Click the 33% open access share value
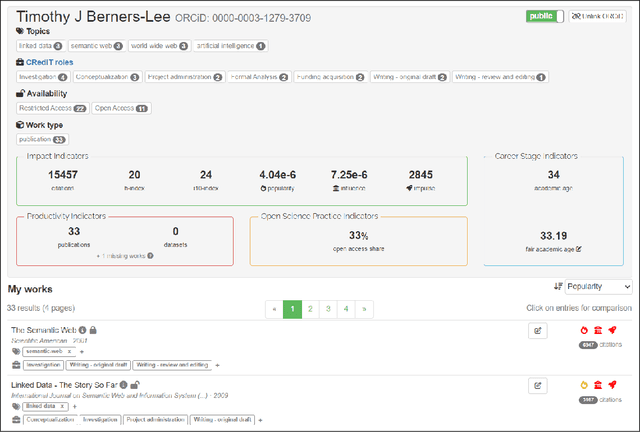Image resolution: width=640 pixels, height=432 pixels. tap(358, 236)
